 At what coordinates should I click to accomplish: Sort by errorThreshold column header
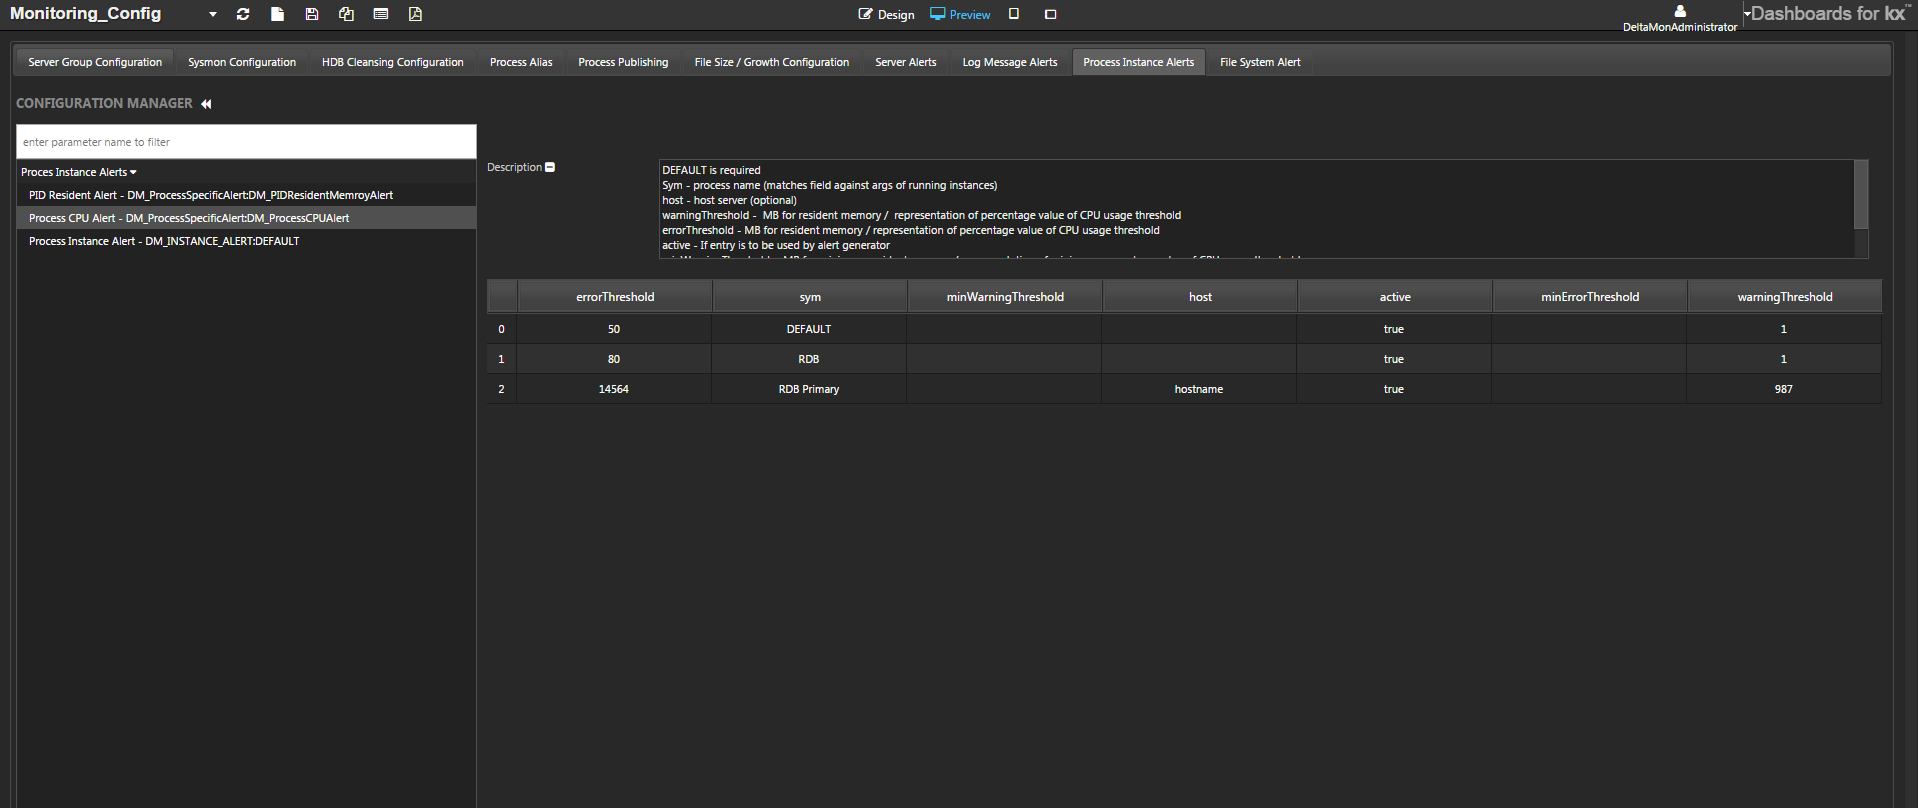[x=615, y=297]
